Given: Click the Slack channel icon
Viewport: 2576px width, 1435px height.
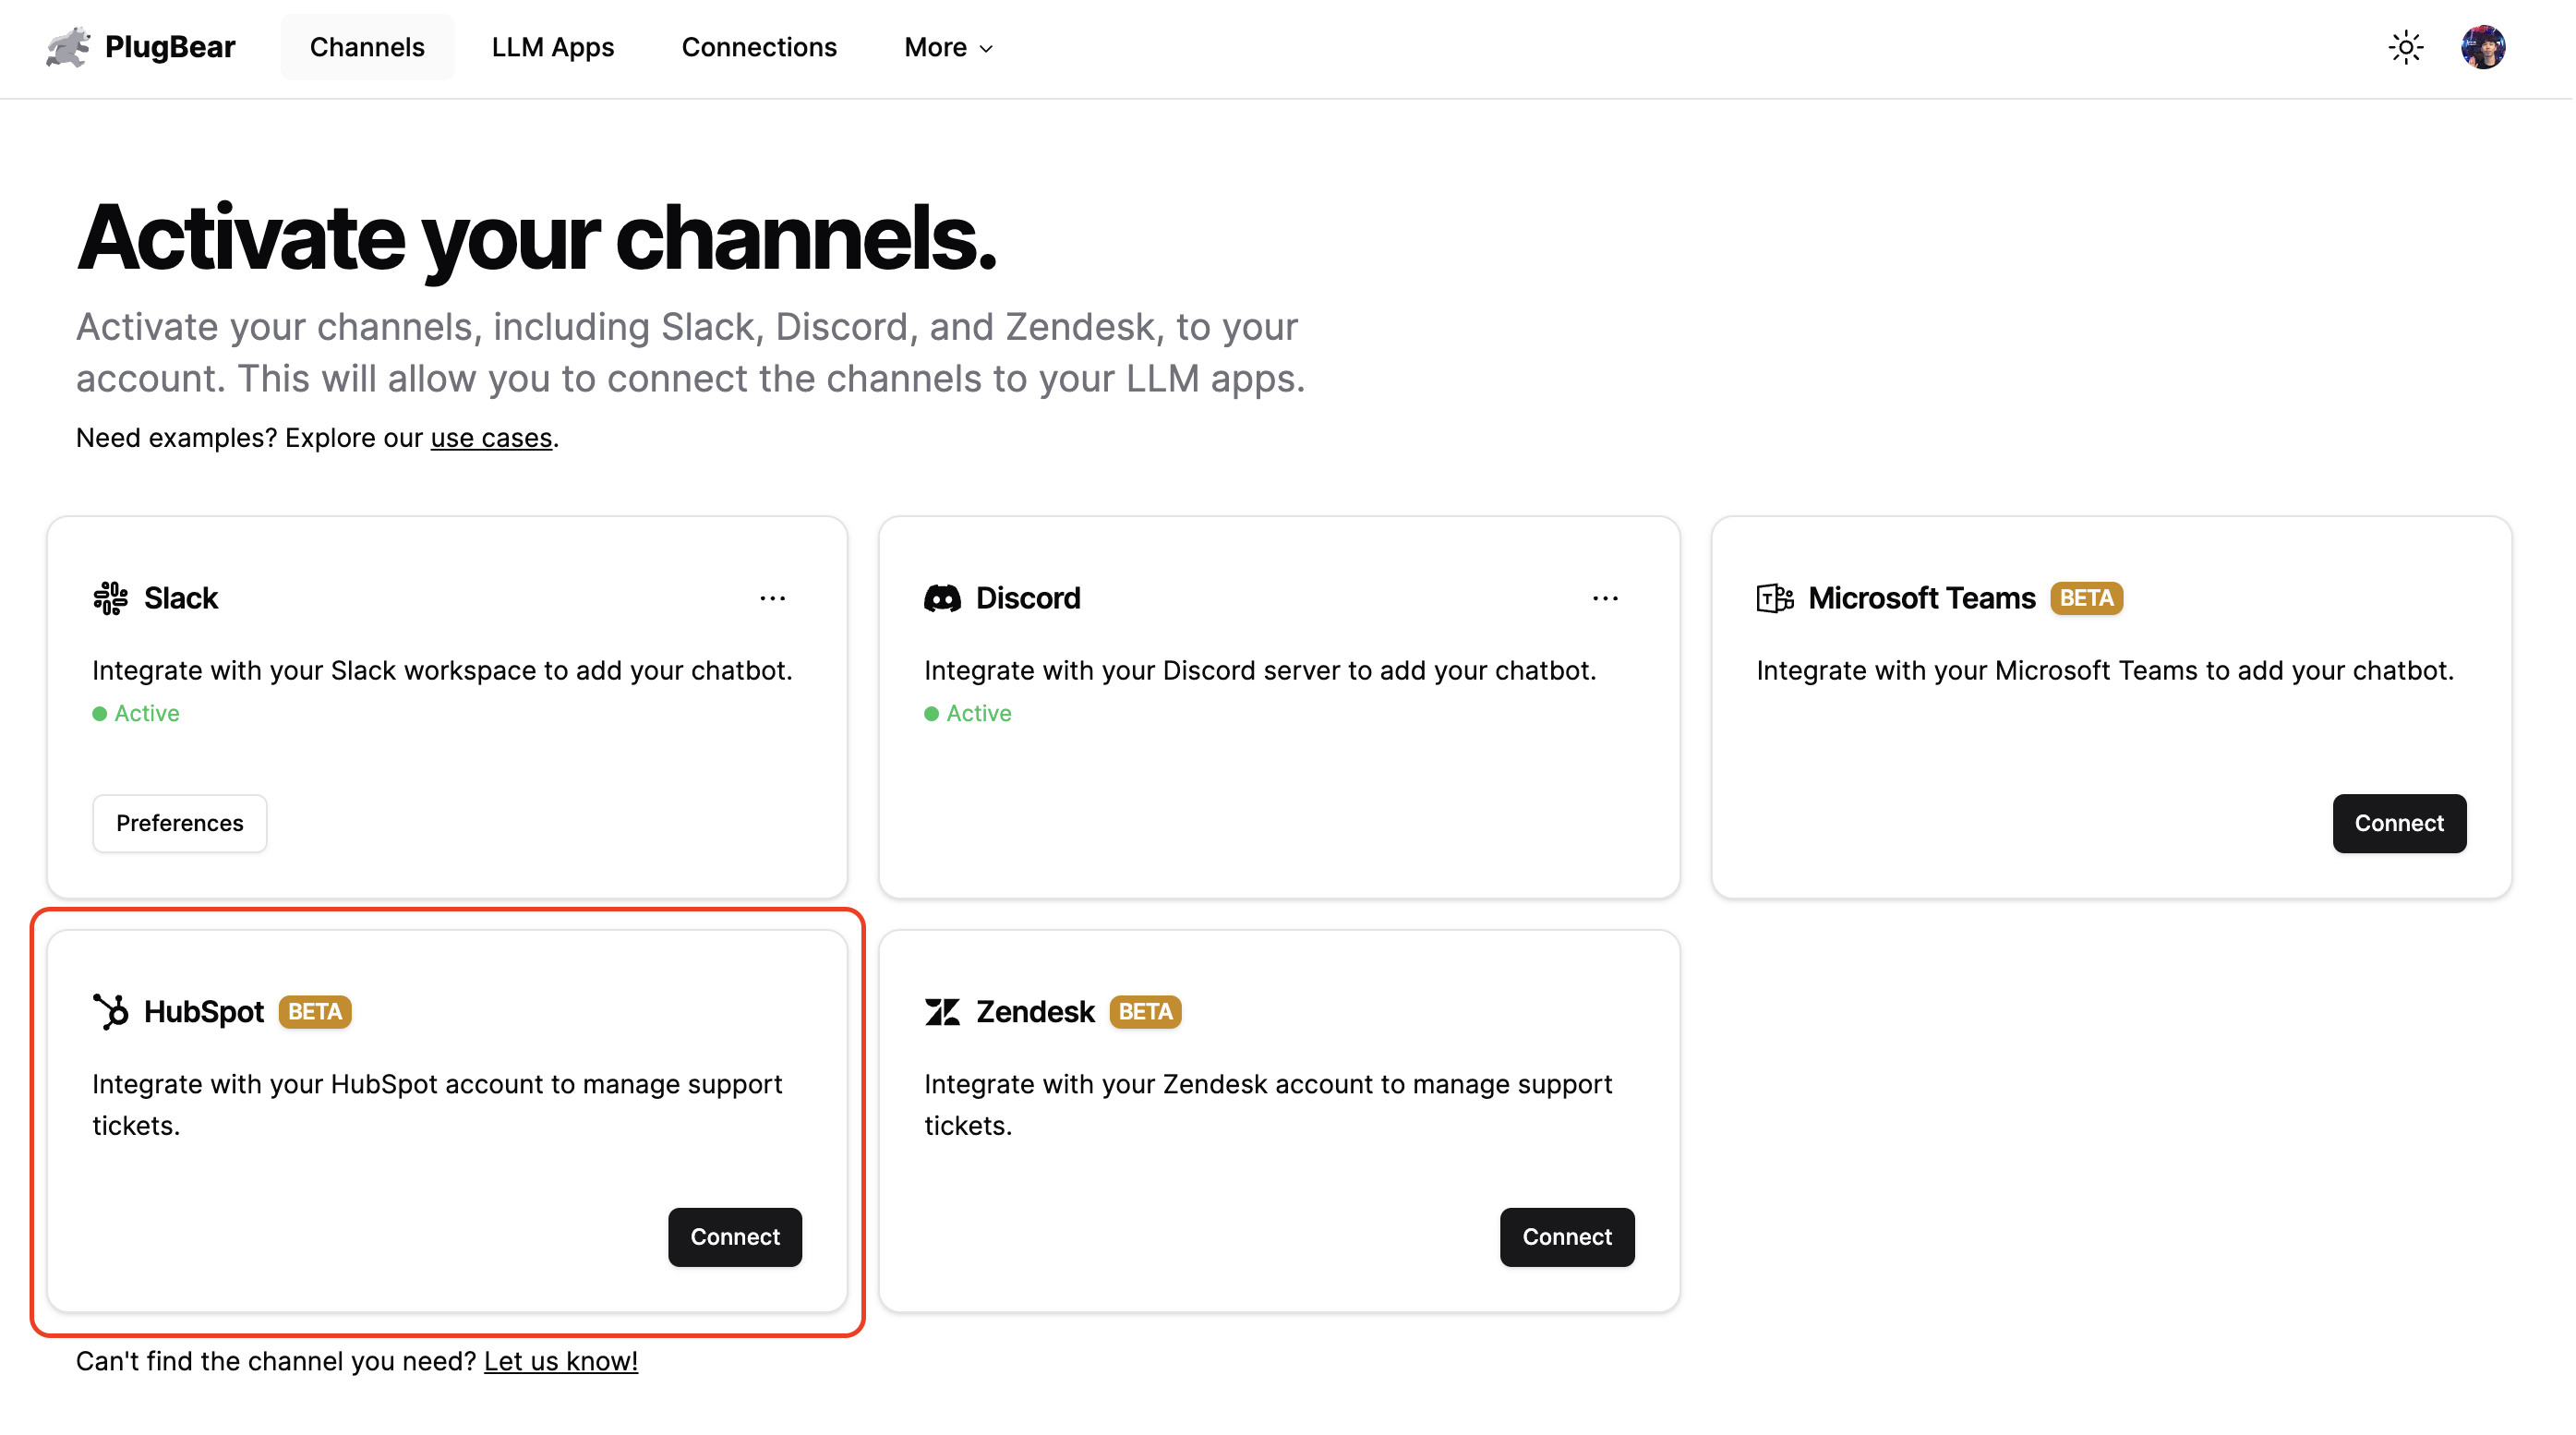Looking at the screenshot, I should 110,597.
